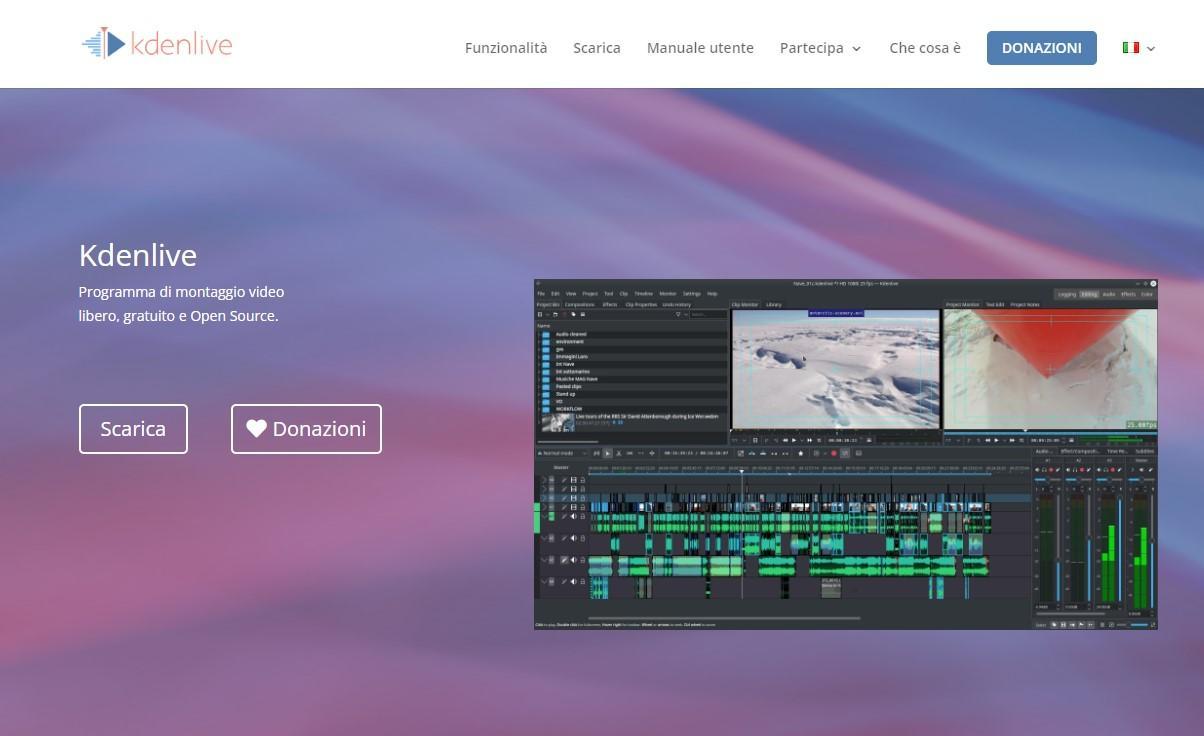Click the outlined Scarica button under the tagline

tap(133, 429)
